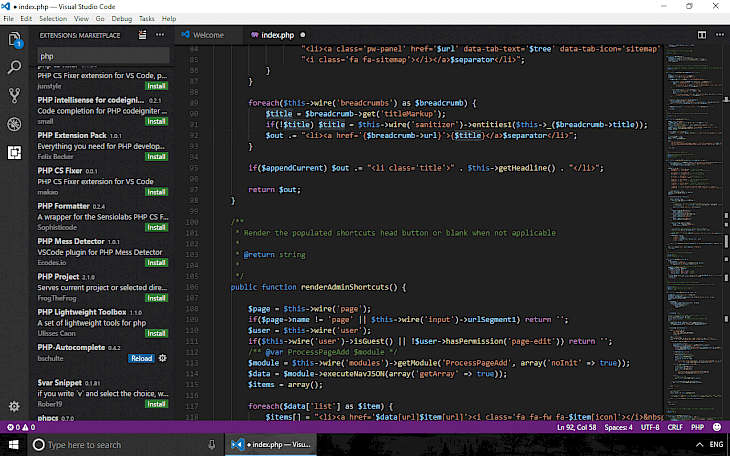Open the Selection menu
The image size is (730, 456).
click(53, 19)
